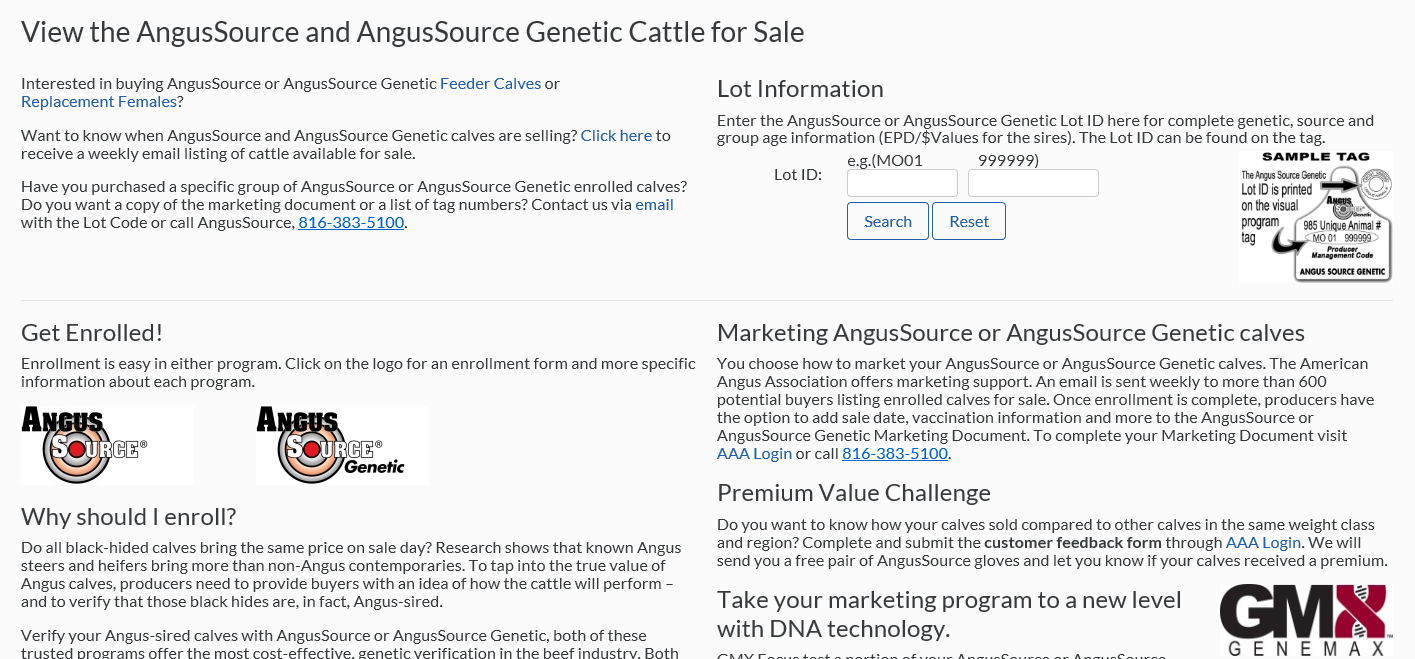The image size is (1415, 659).
Task: Open the AngusSource Genetic logo enrollment form
Action: pyautogui.click(x=342, y=445)
